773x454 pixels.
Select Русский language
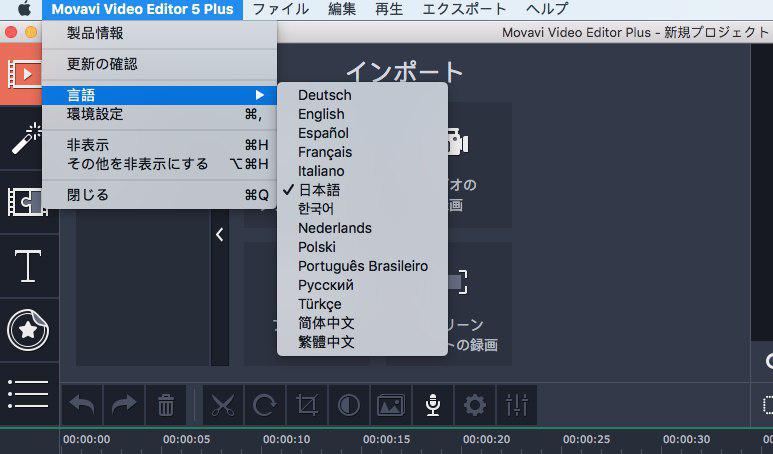coord(362,285)
